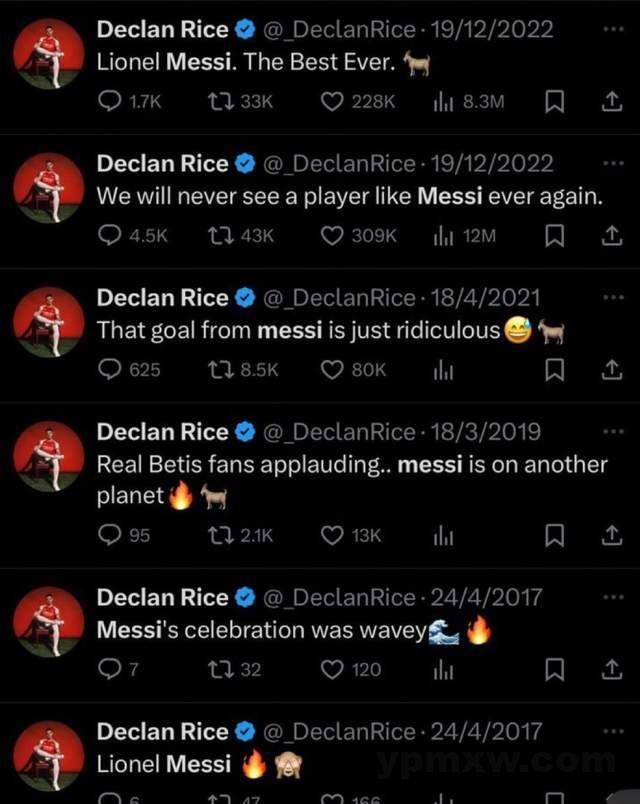Open the 24/4/2017 date on the "wavey" tweet
This screenshot has height=804, width=640.
(x=486, y=598)
